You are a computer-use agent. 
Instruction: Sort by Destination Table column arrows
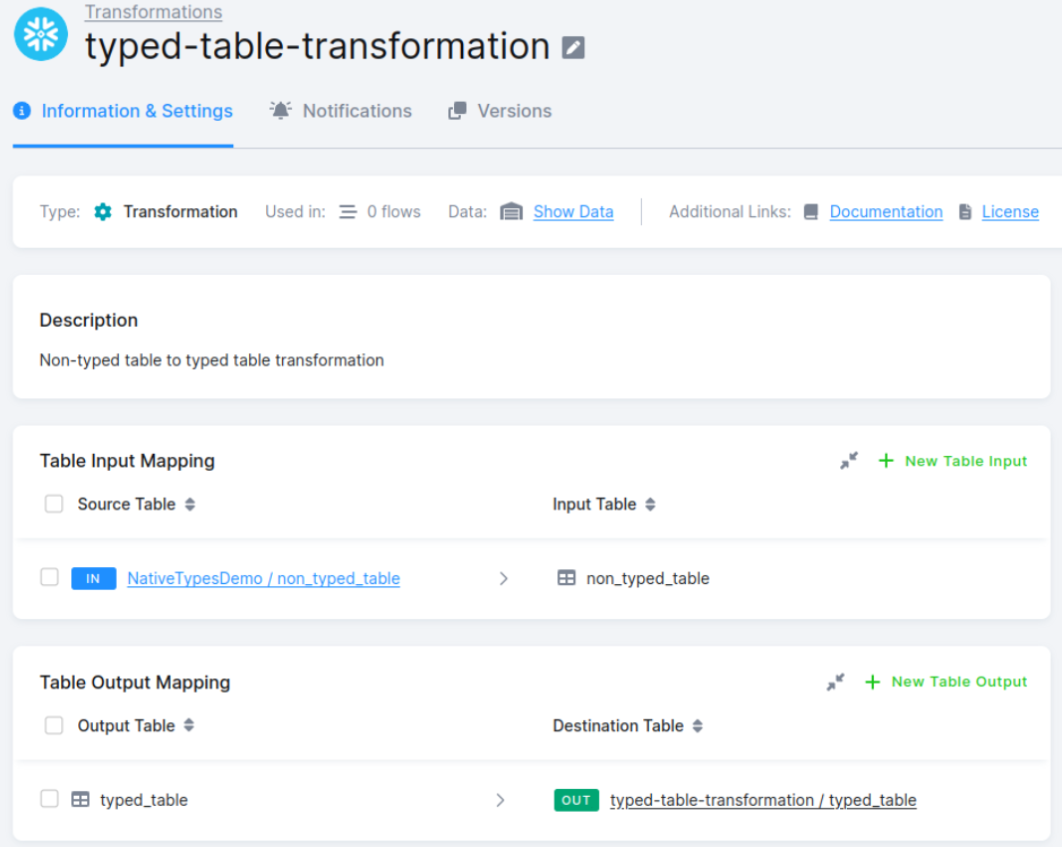click(x=698, y=726)
